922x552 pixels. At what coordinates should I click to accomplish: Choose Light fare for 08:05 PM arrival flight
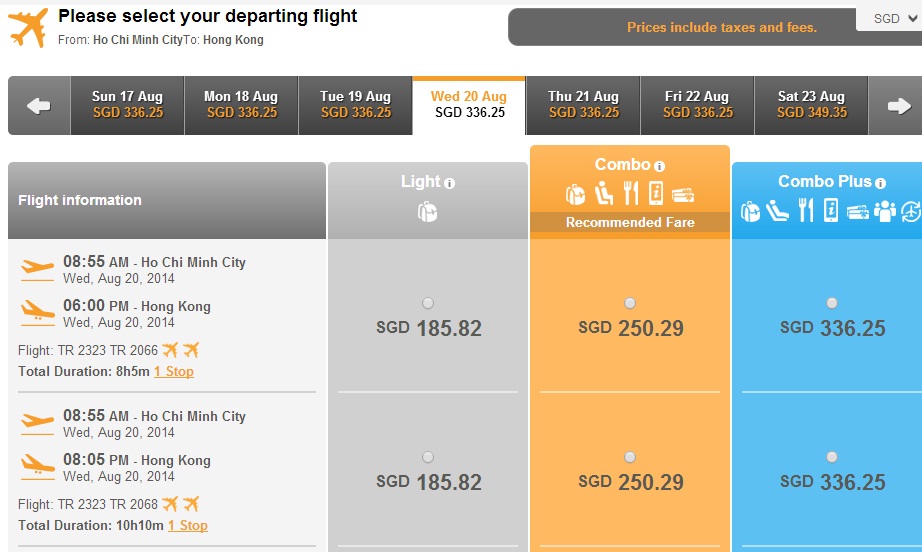tap(428, 457)
